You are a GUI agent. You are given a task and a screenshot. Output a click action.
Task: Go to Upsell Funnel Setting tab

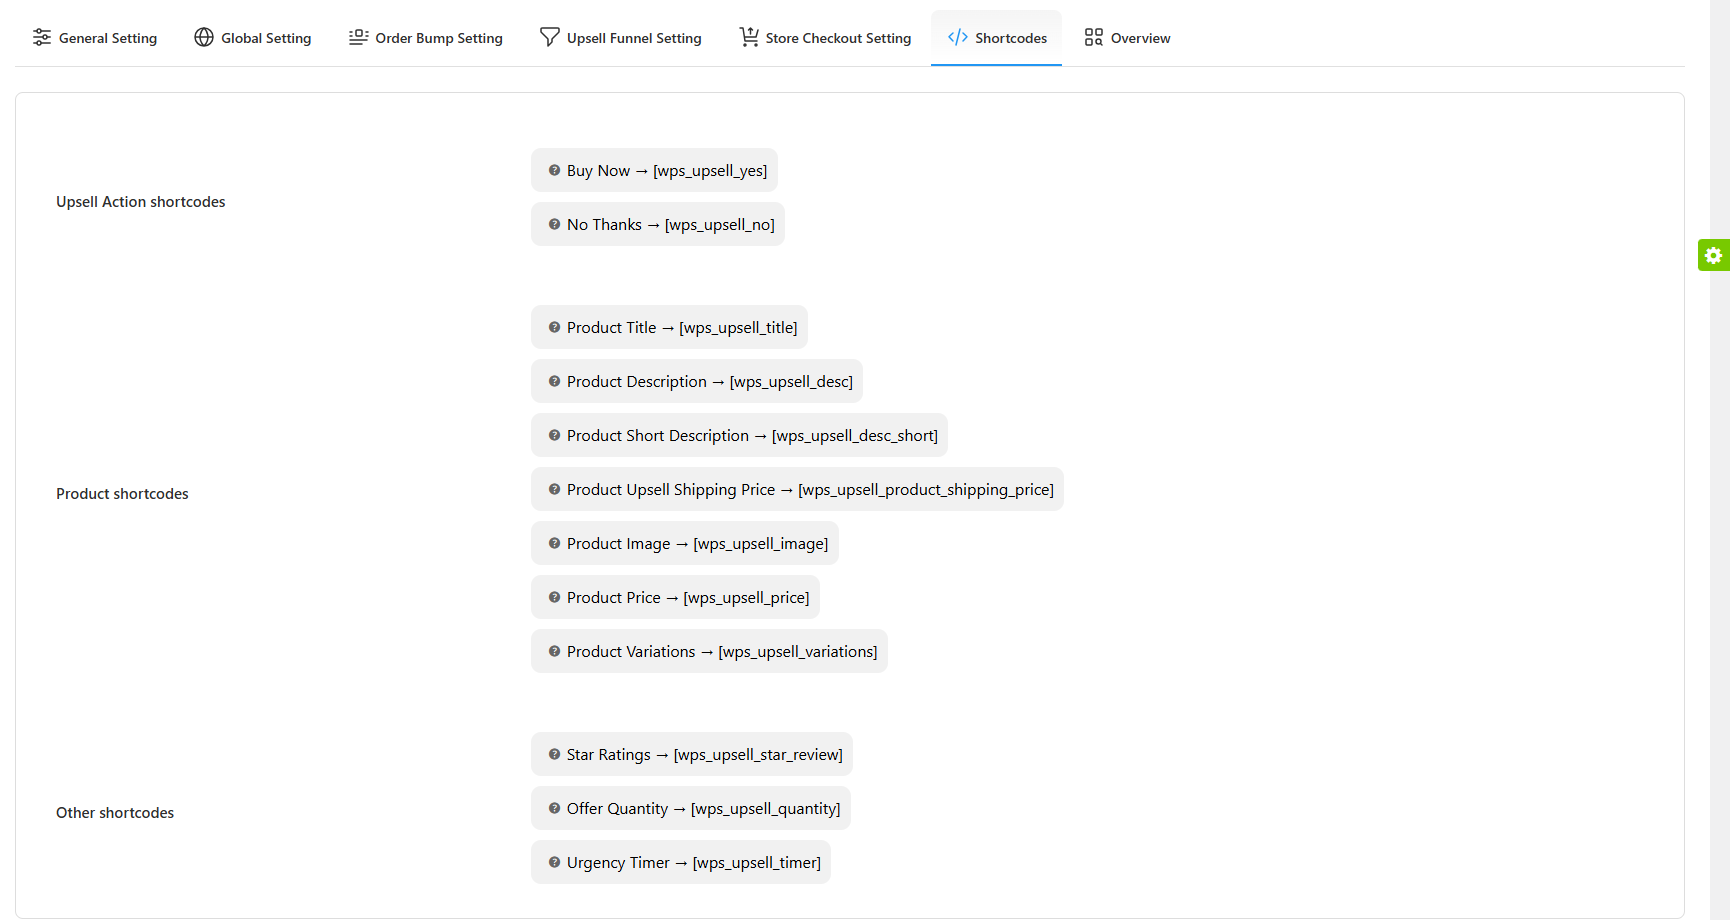point(621,38)
